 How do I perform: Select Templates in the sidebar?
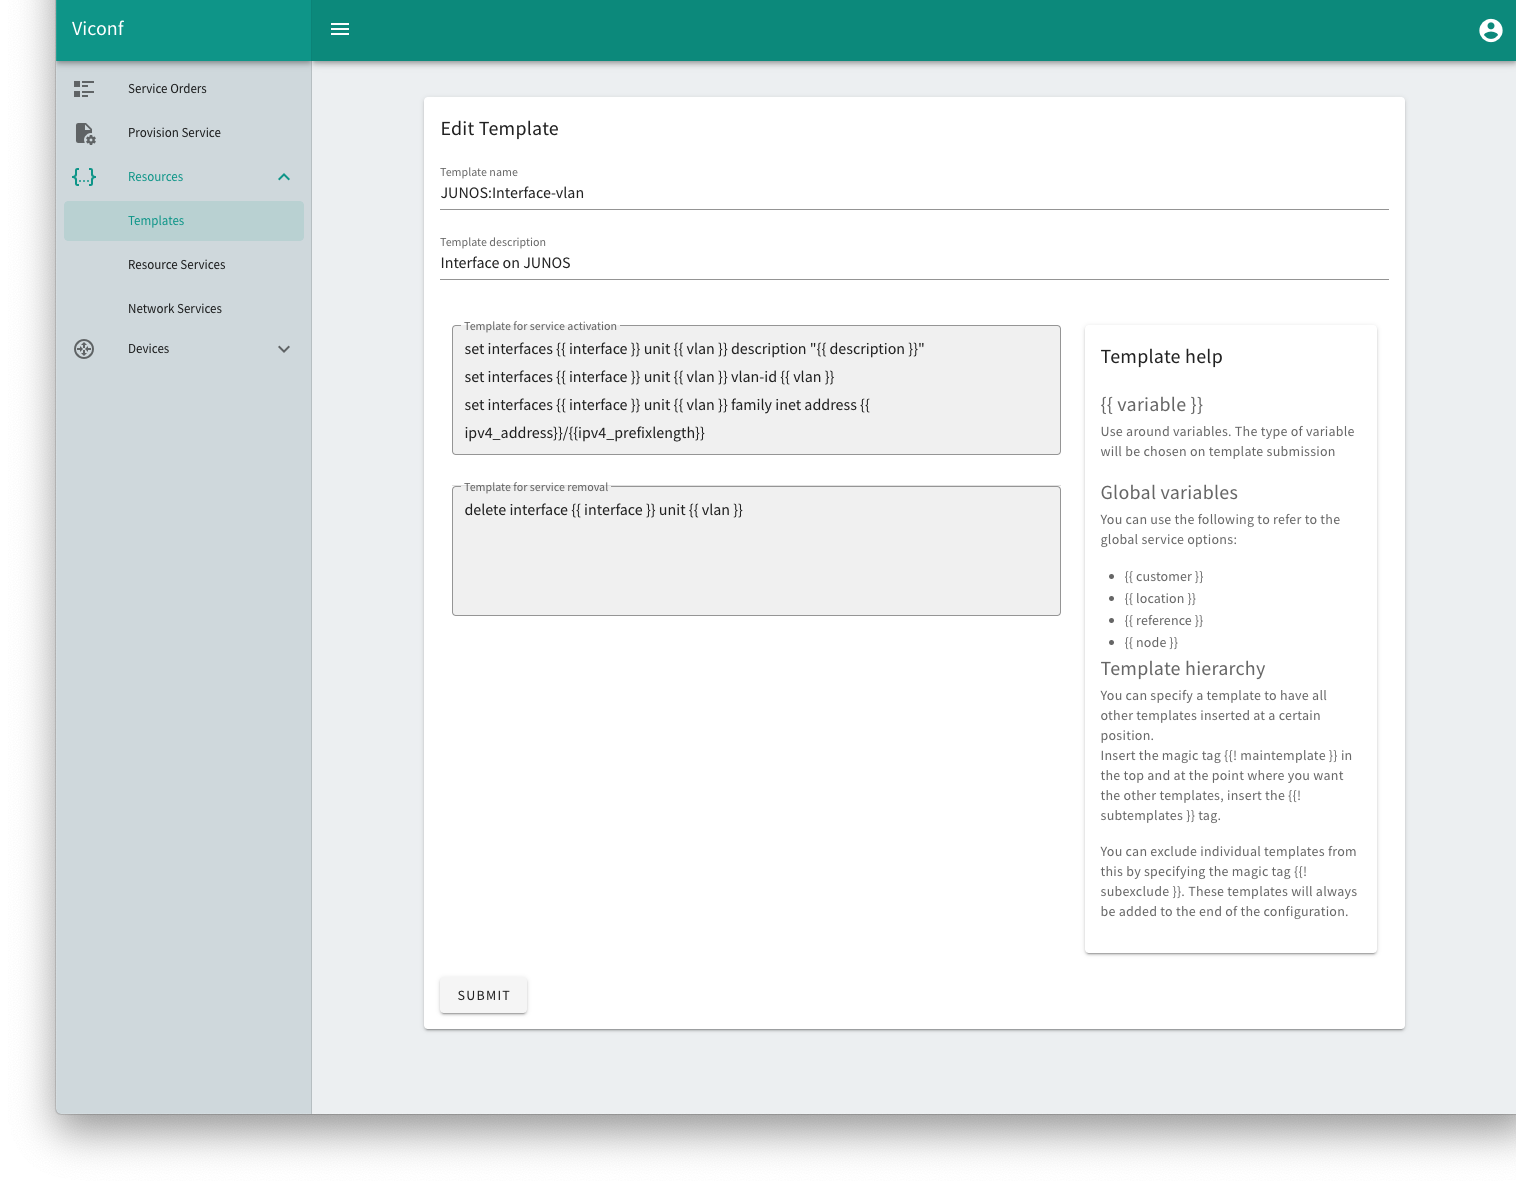[x=156, y=221]
